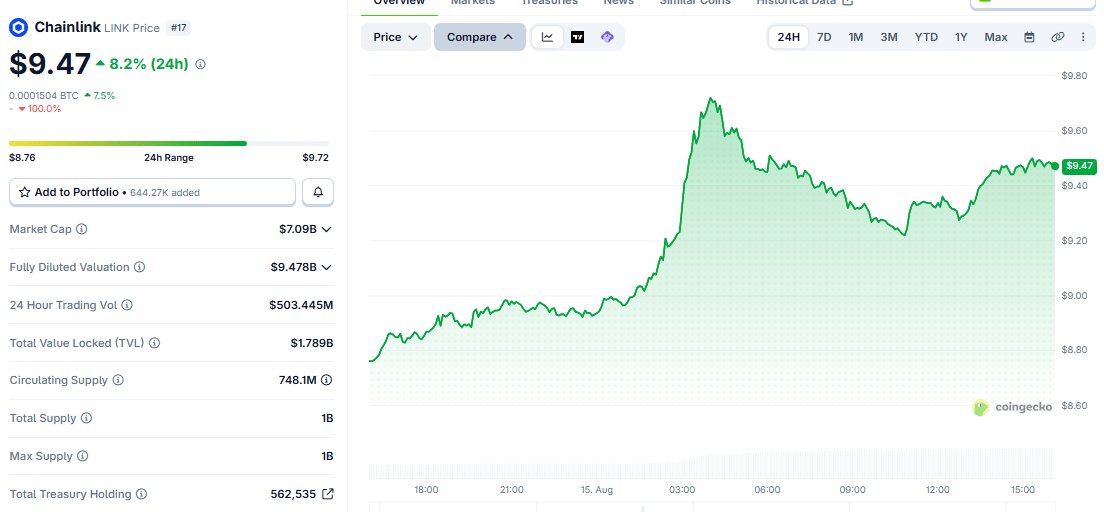Copy chart link icon
This screenshot has height=512, width=1104.
[x=1058, y=37]
